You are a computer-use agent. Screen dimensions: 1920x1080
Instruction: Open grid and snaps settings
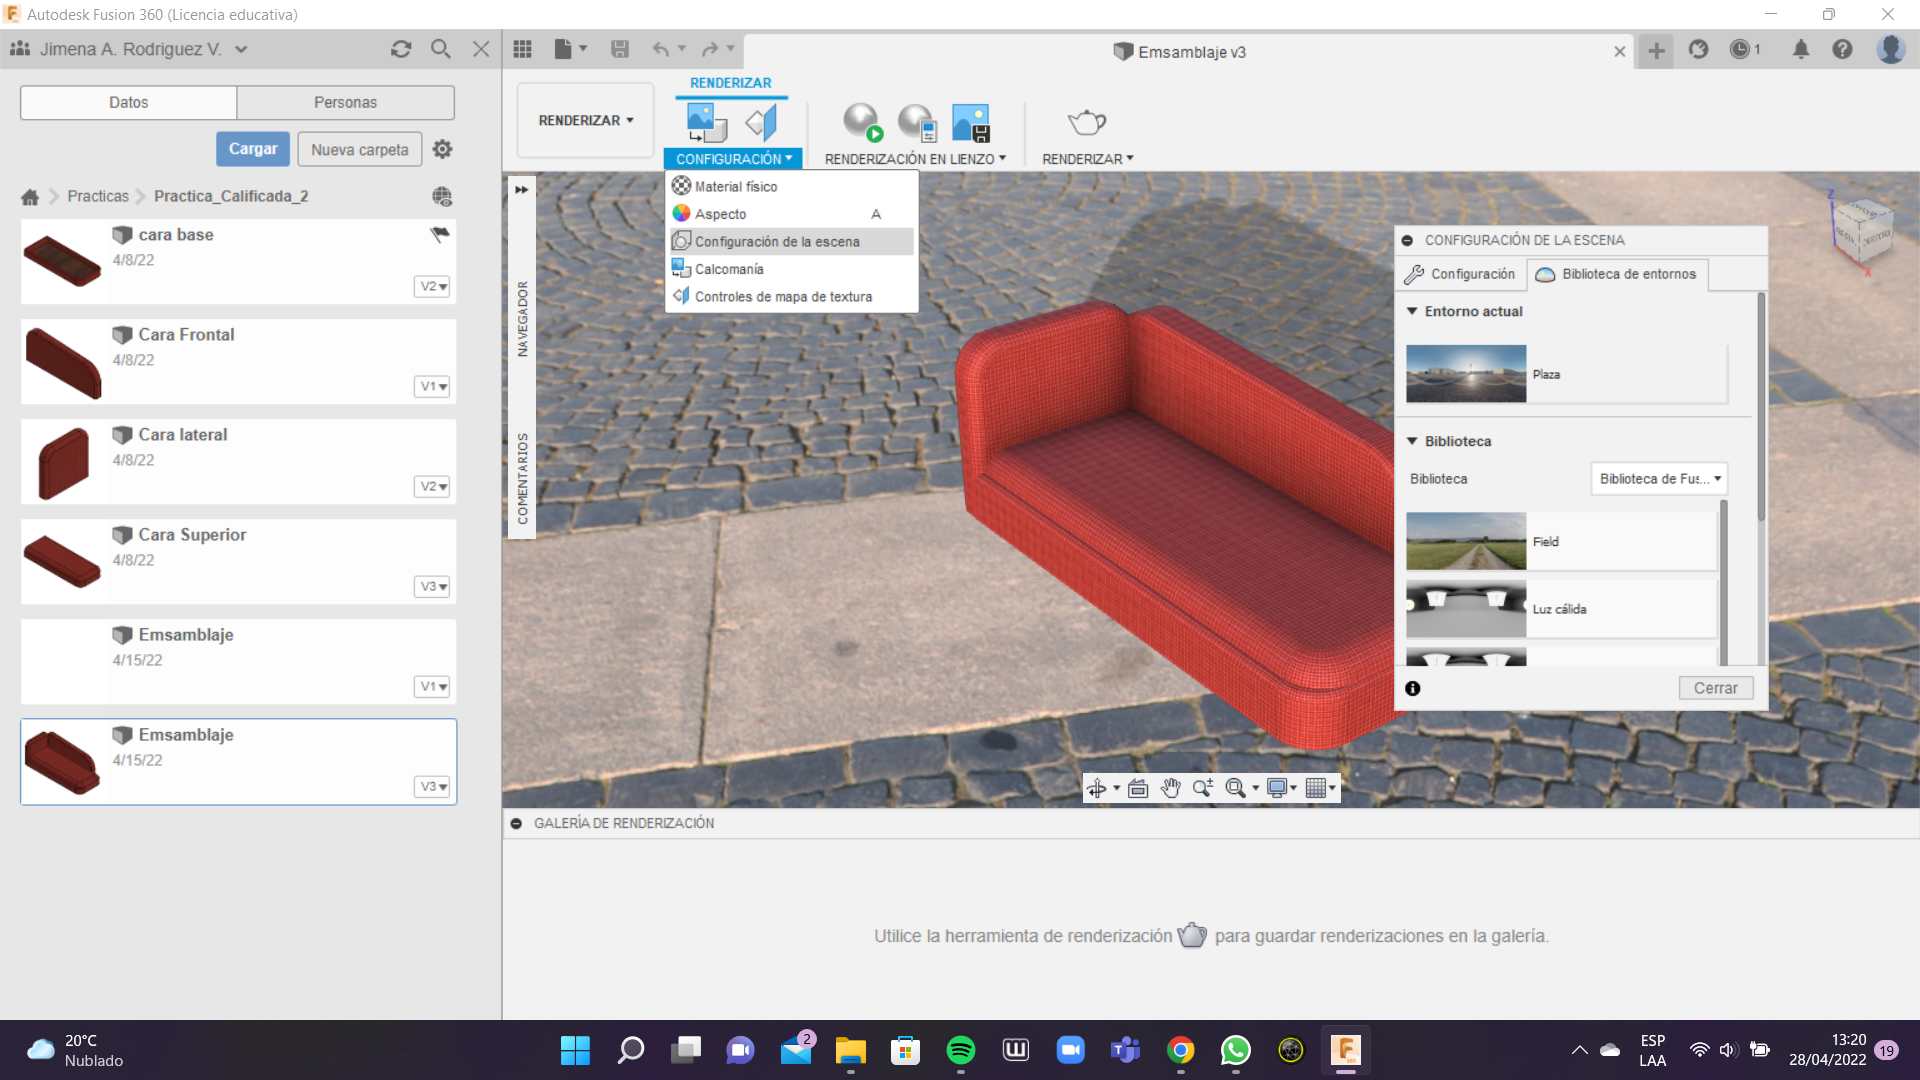pyautogui.click(x=1320, y=788)
